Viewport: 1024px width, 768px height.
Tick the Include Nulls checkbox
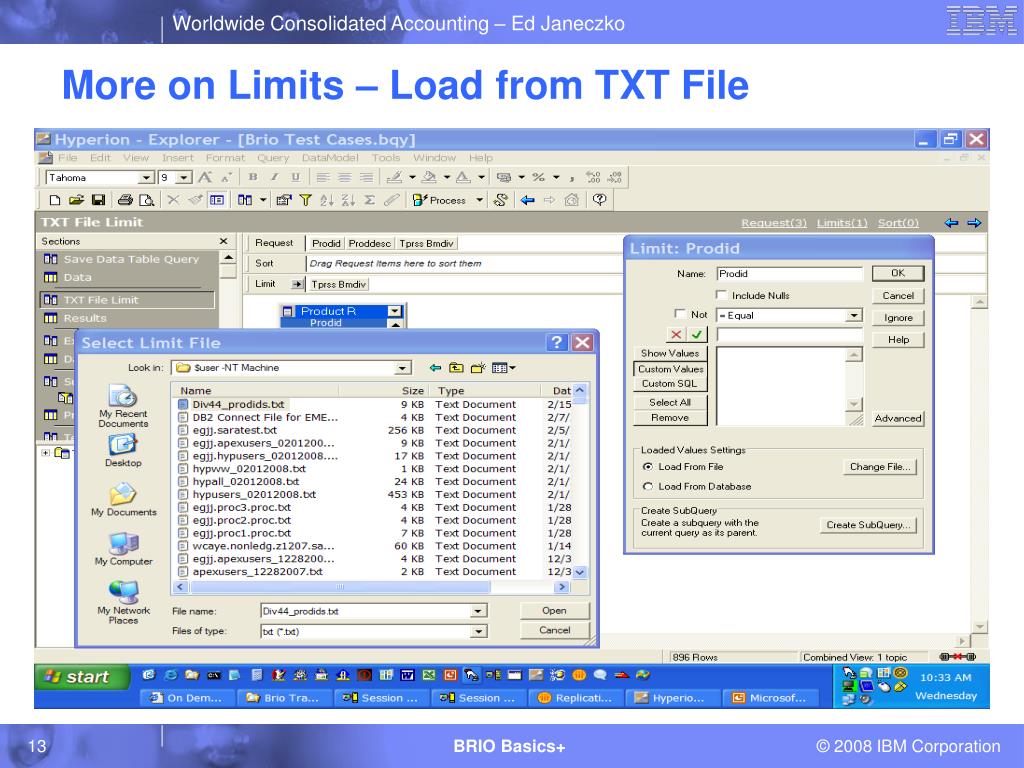pyautogui.click(x=722, y=295)
